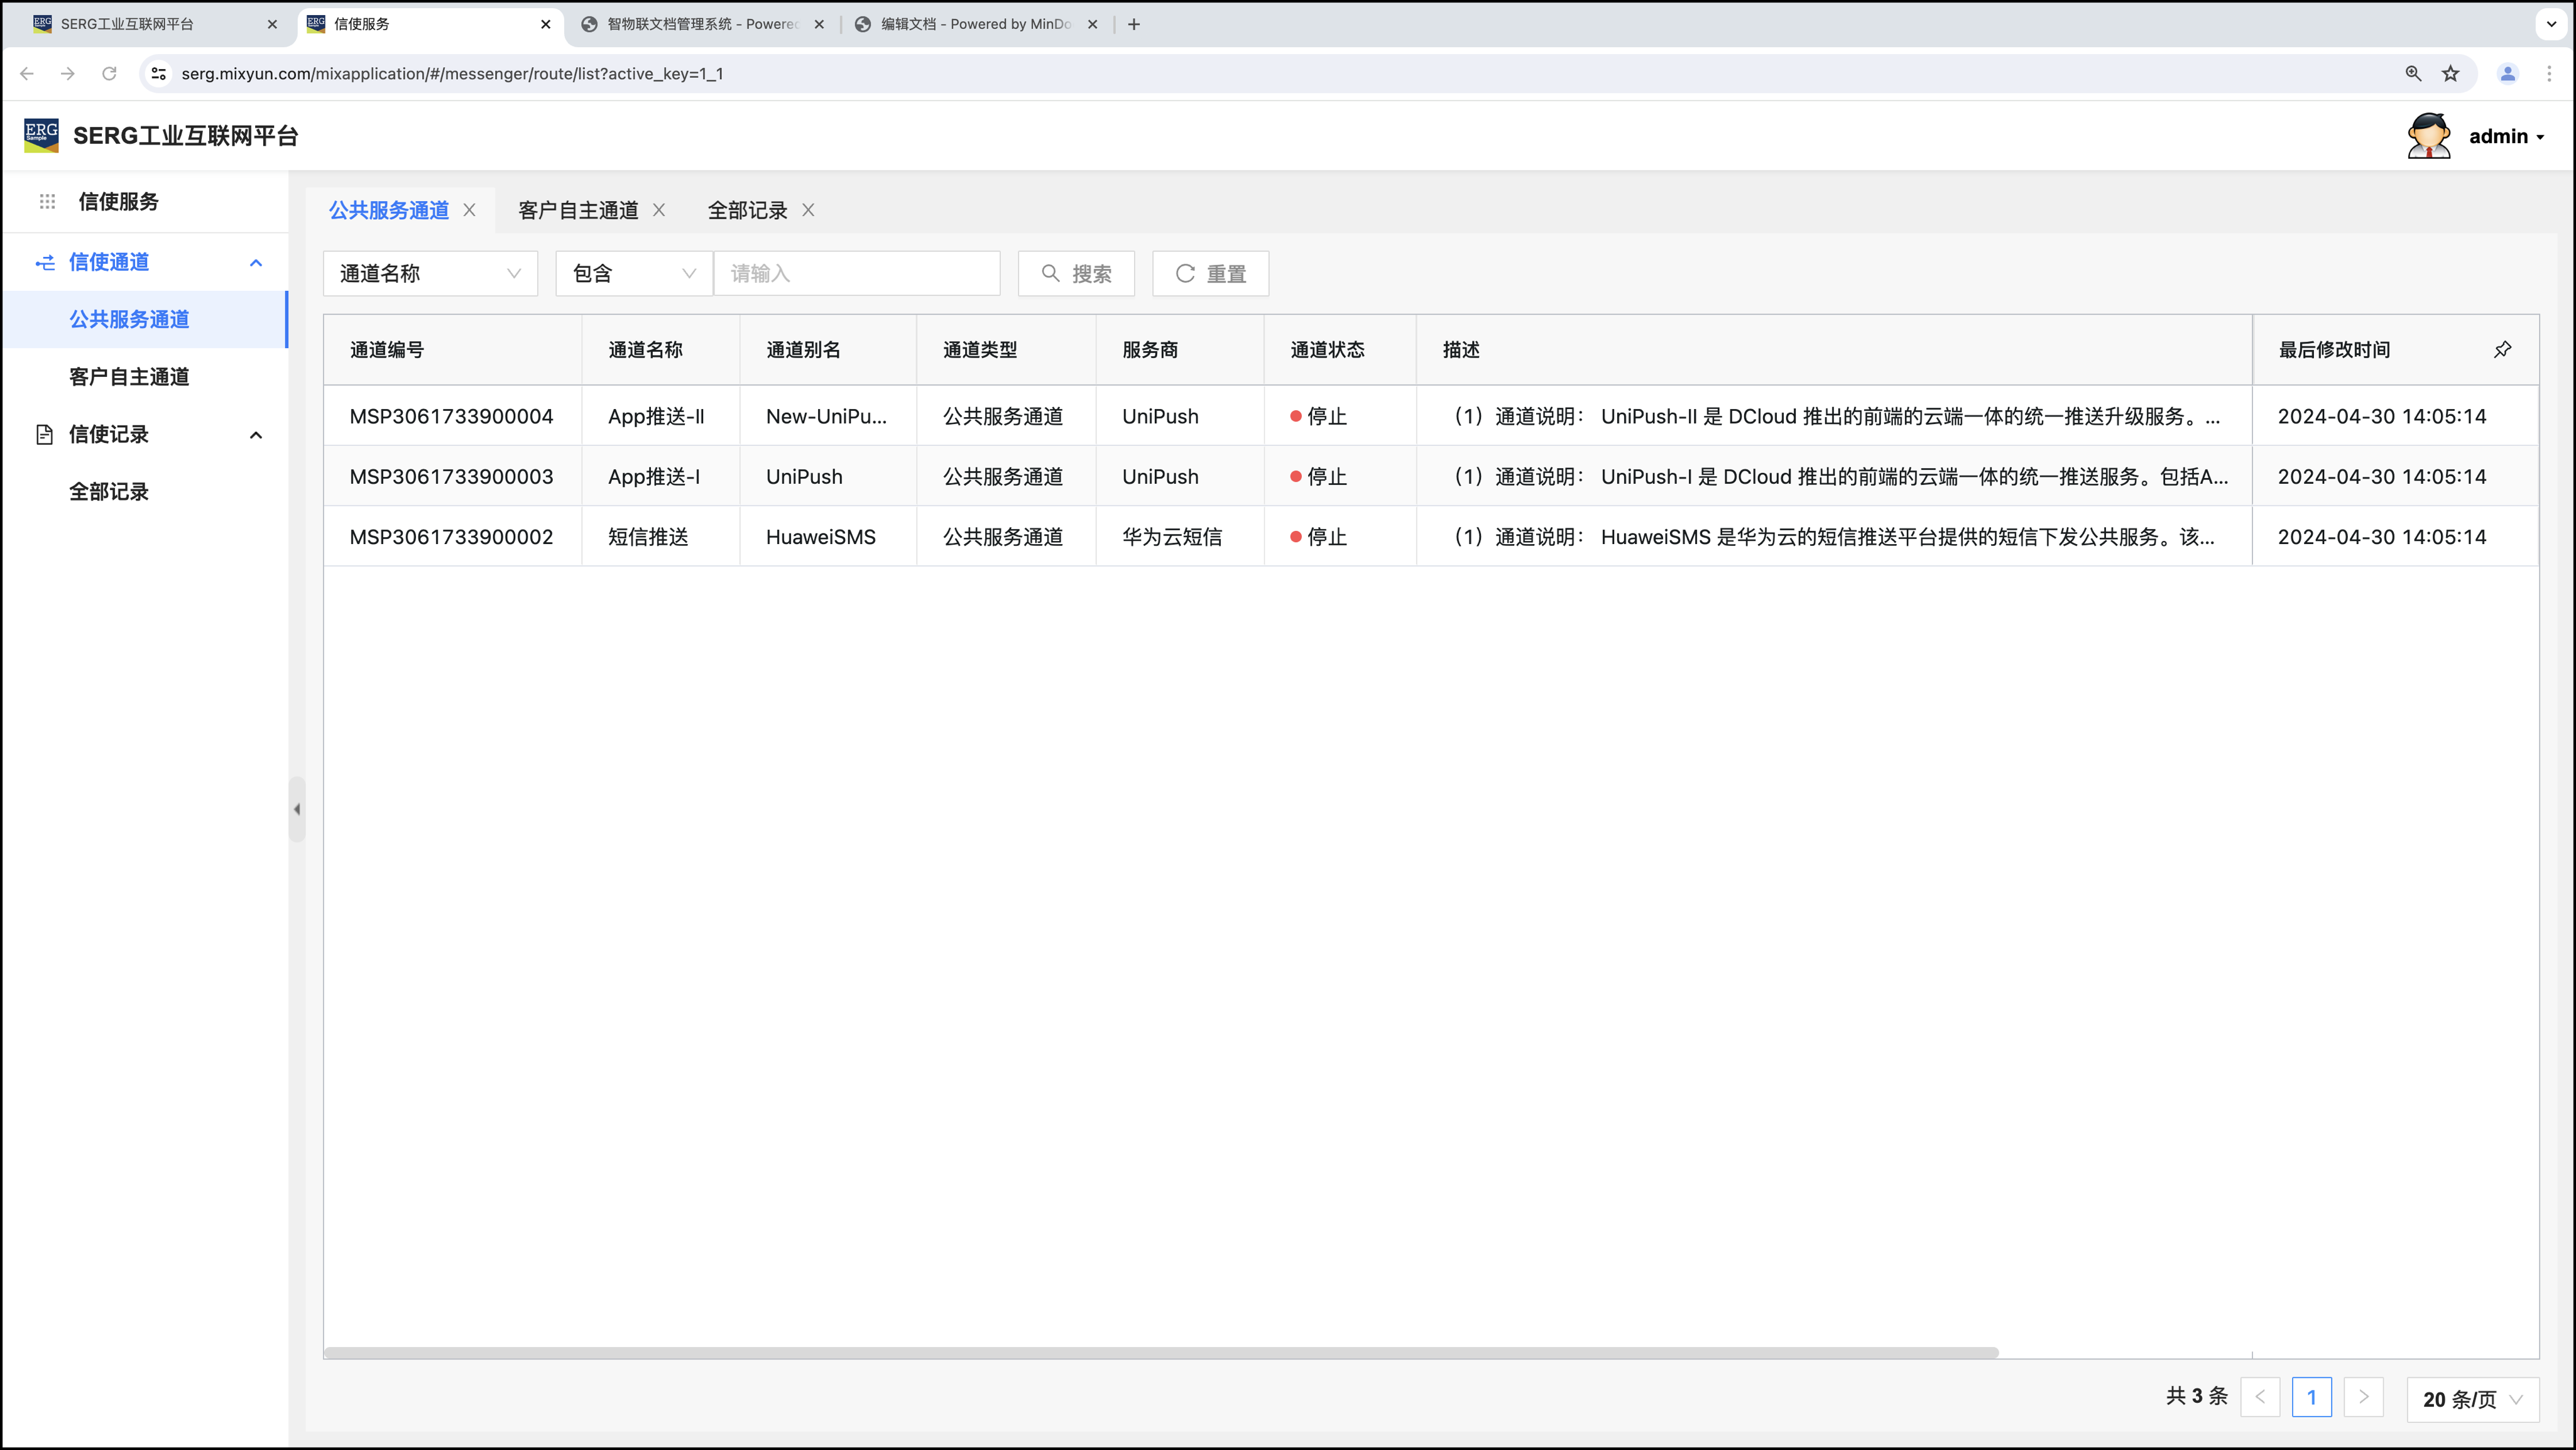The image size is (2576, 1450).
Task: Click the horizontal table scrollbar
Action: click(1160, 1352)
